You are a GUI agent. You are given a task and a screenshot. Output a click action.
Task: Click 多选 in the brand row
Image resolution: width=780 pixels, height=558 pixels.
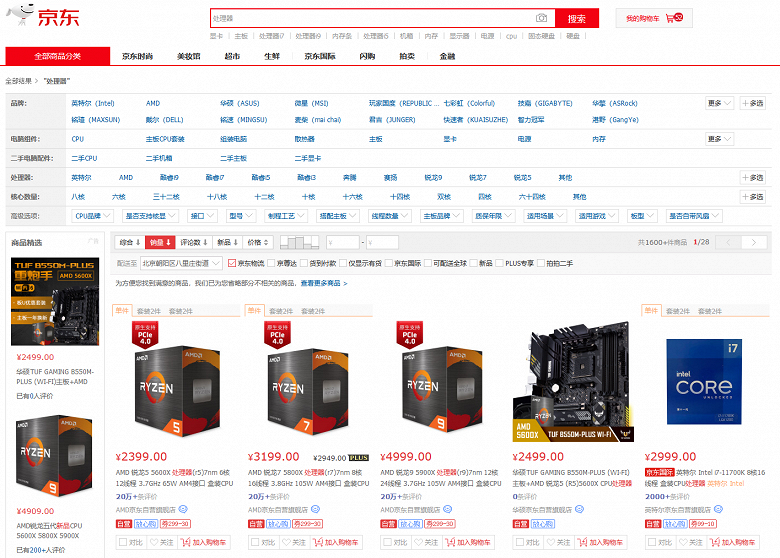tap(752, 103)
